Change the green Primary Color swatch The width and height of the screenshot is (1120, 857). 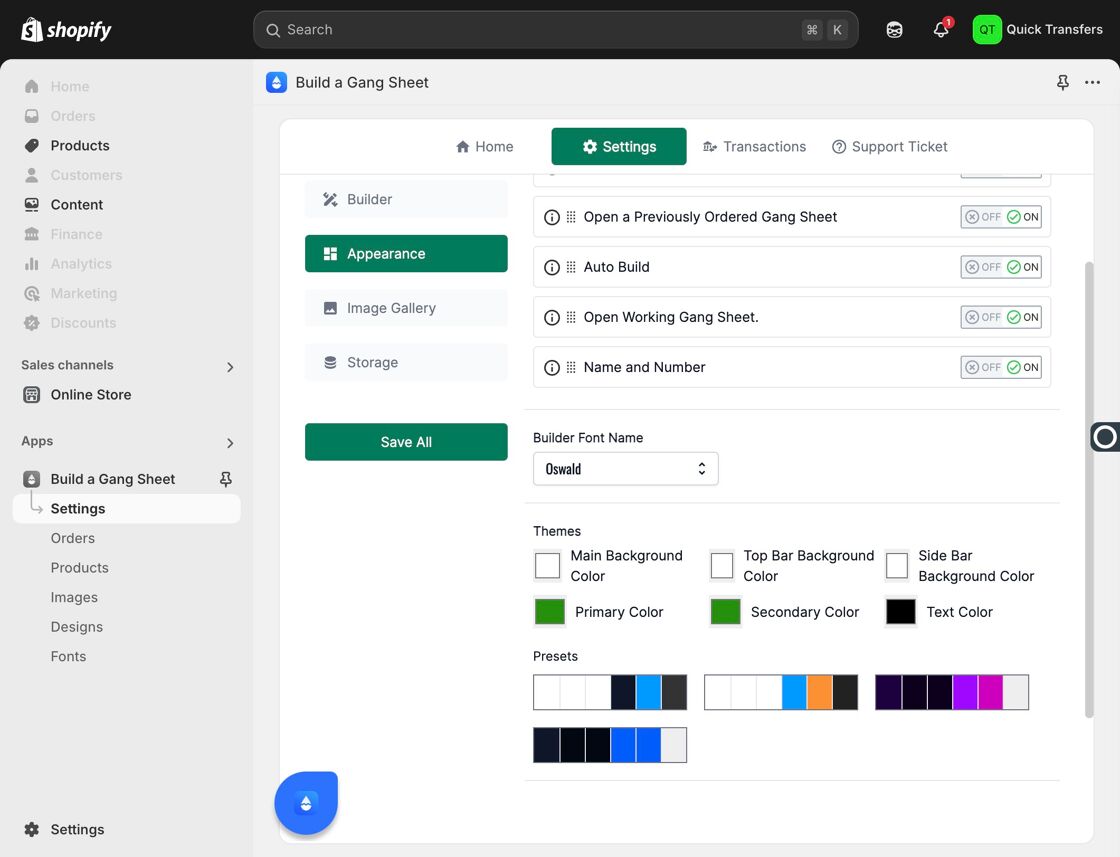549,612
